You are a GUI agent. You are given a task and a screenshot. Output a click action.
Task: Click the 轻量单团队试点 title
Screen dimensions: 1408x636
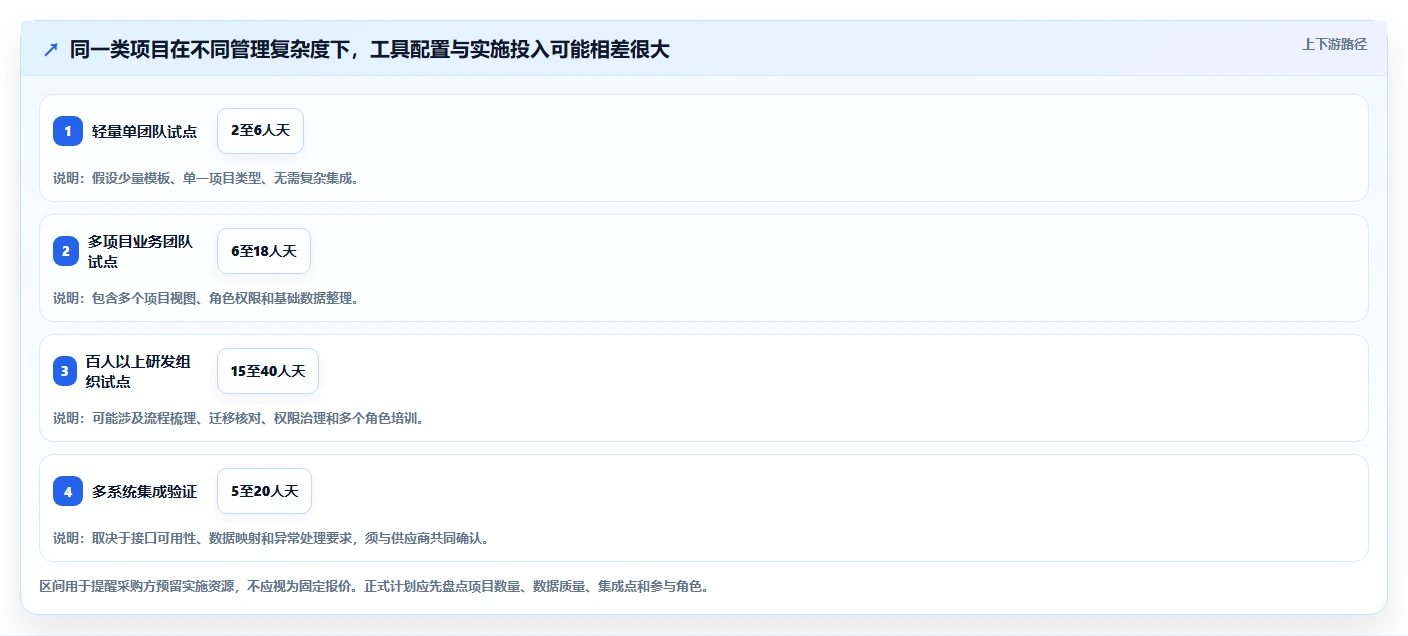pos(145,132)
